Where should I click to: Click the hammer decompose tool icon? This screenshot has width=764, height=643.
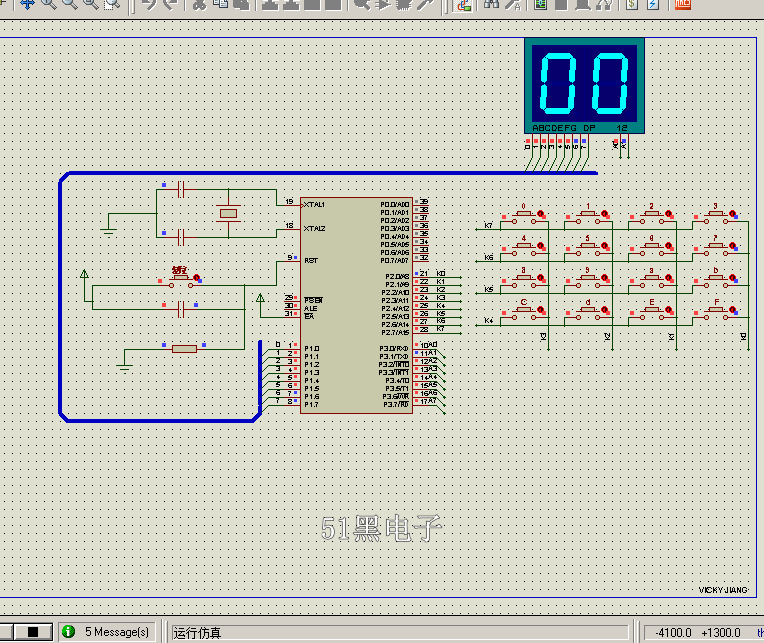[425, 4]
